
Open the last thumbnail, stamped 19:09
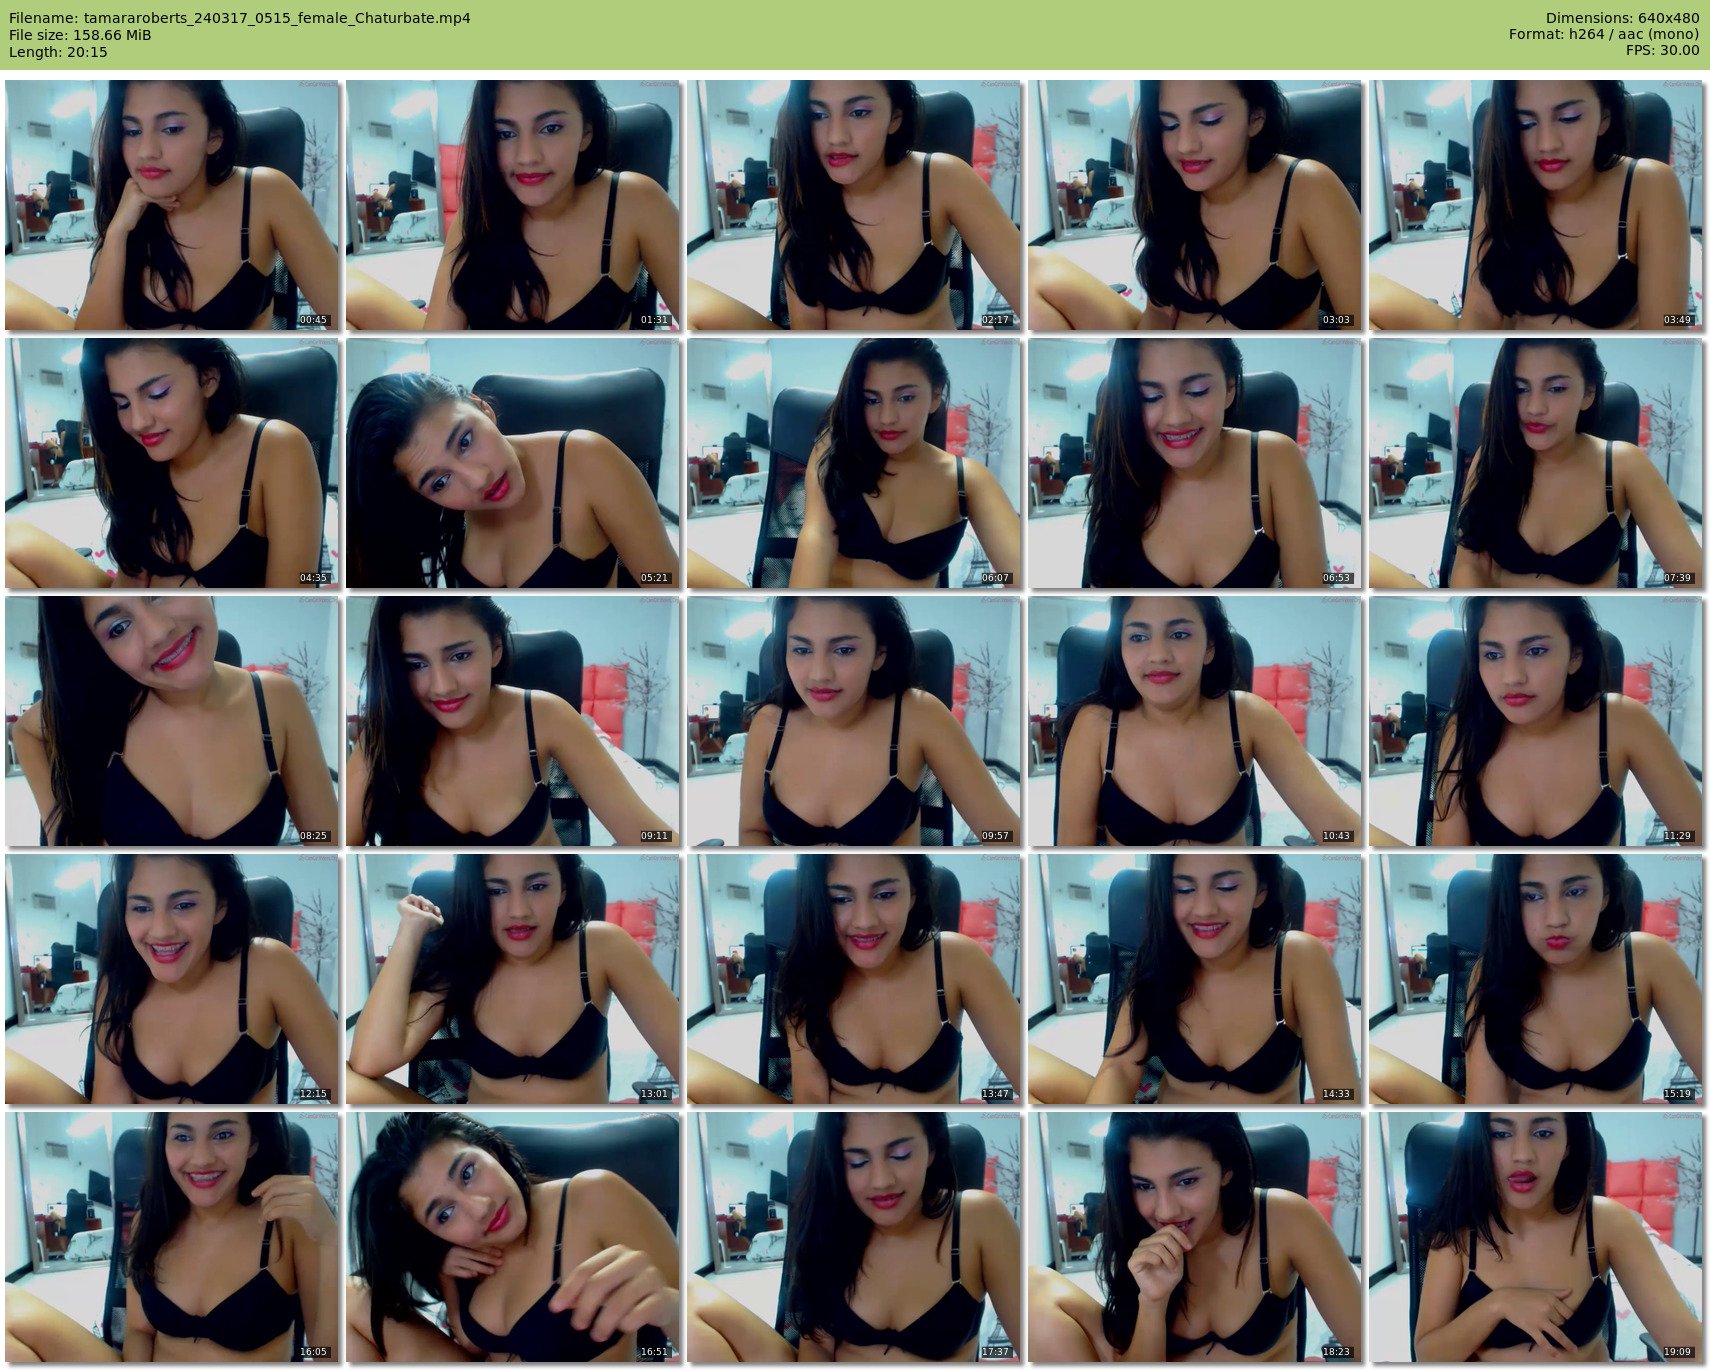[1536, 1237]
